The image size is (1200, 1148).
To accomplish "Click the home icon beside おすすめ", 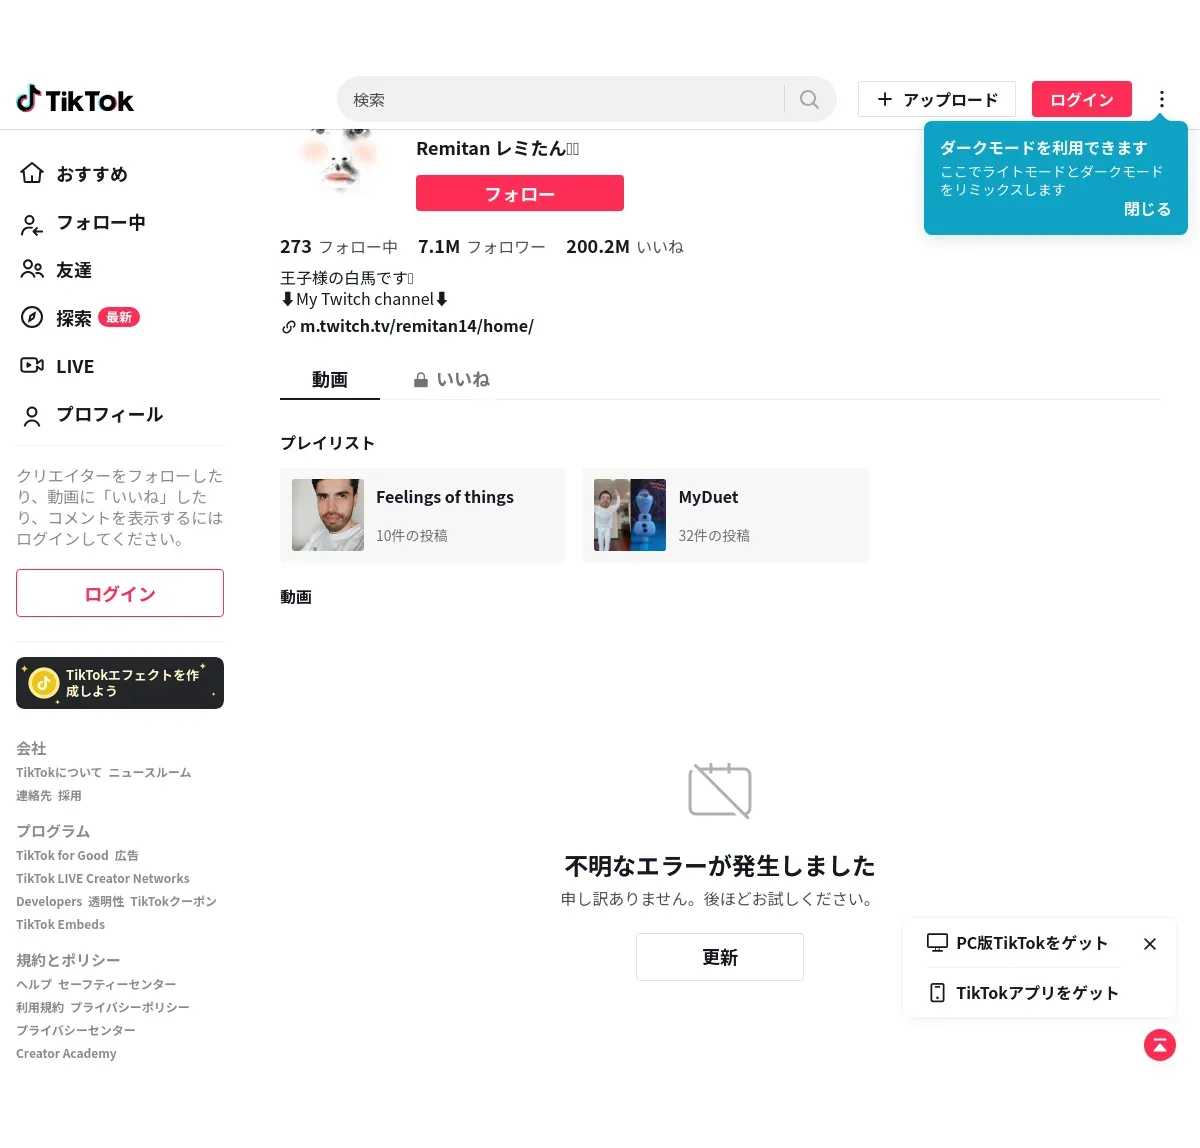I will point(32,173).
